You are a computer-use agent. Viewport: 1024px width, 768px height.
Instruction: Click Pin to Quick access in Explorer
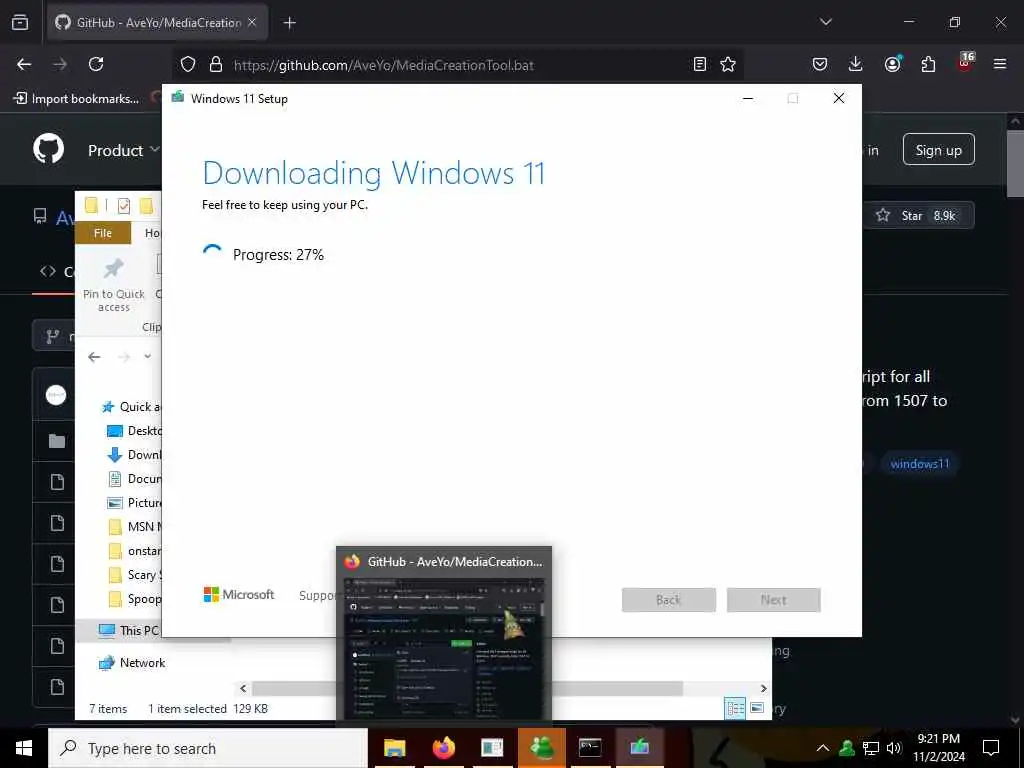(114, 285)
